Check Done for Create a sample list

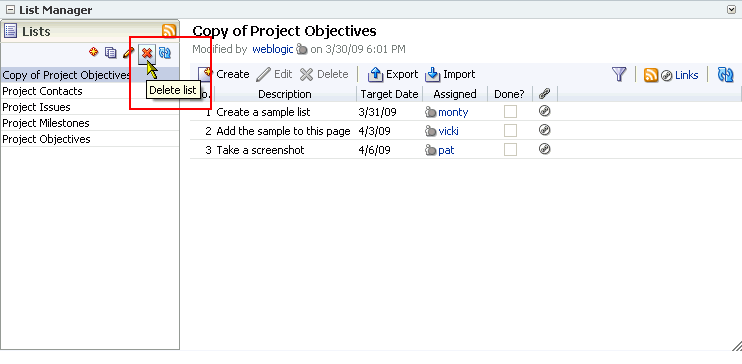click(510, 112)
